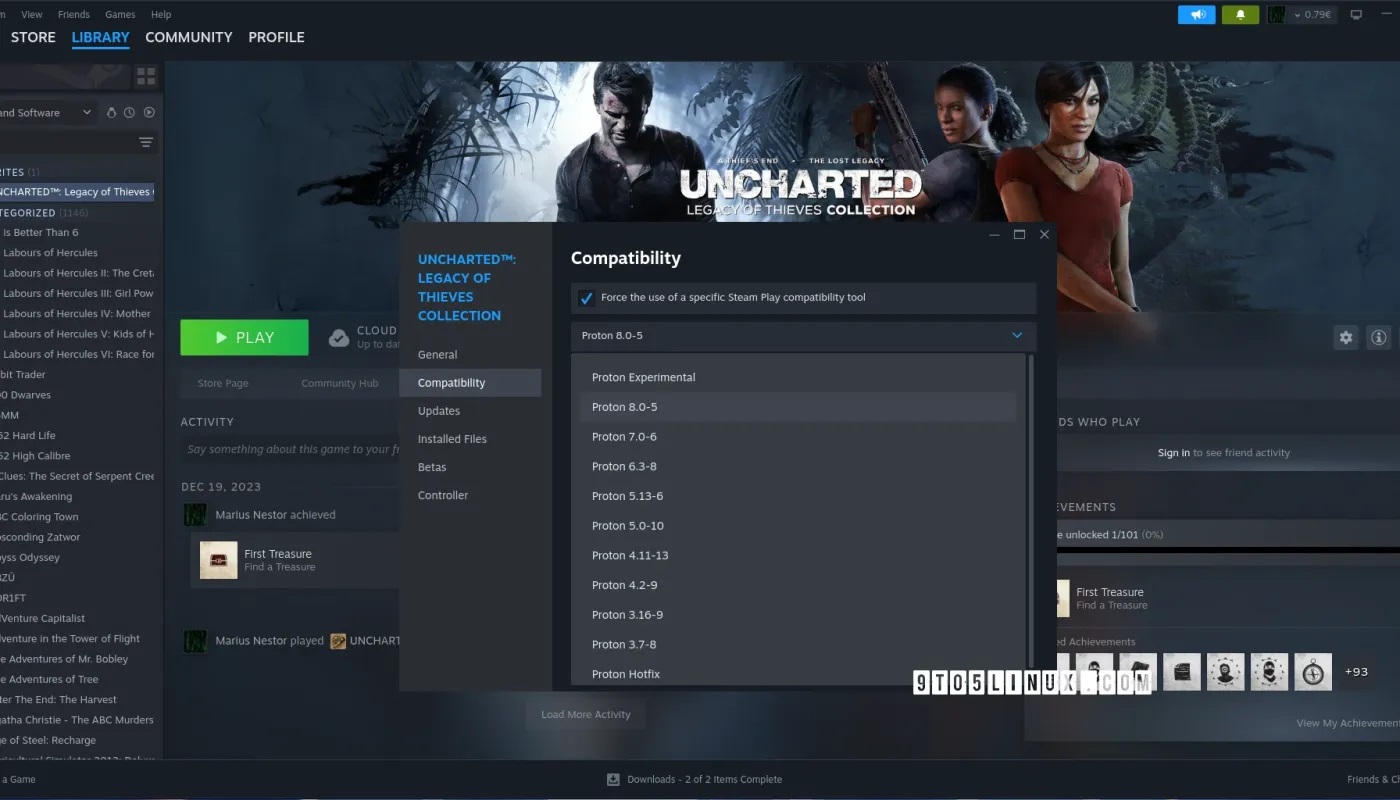Screen dimensions: 1400x800
Task: Pick Proton 4.2-9 compatibility tool
Action: [798, 585]
